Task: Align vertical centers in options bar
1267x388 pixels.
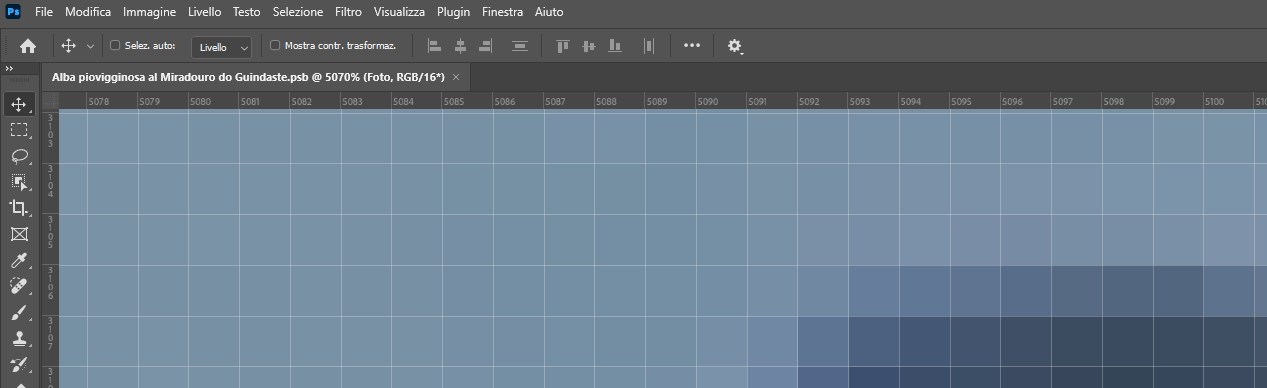Action: click(x=588, y=46)
